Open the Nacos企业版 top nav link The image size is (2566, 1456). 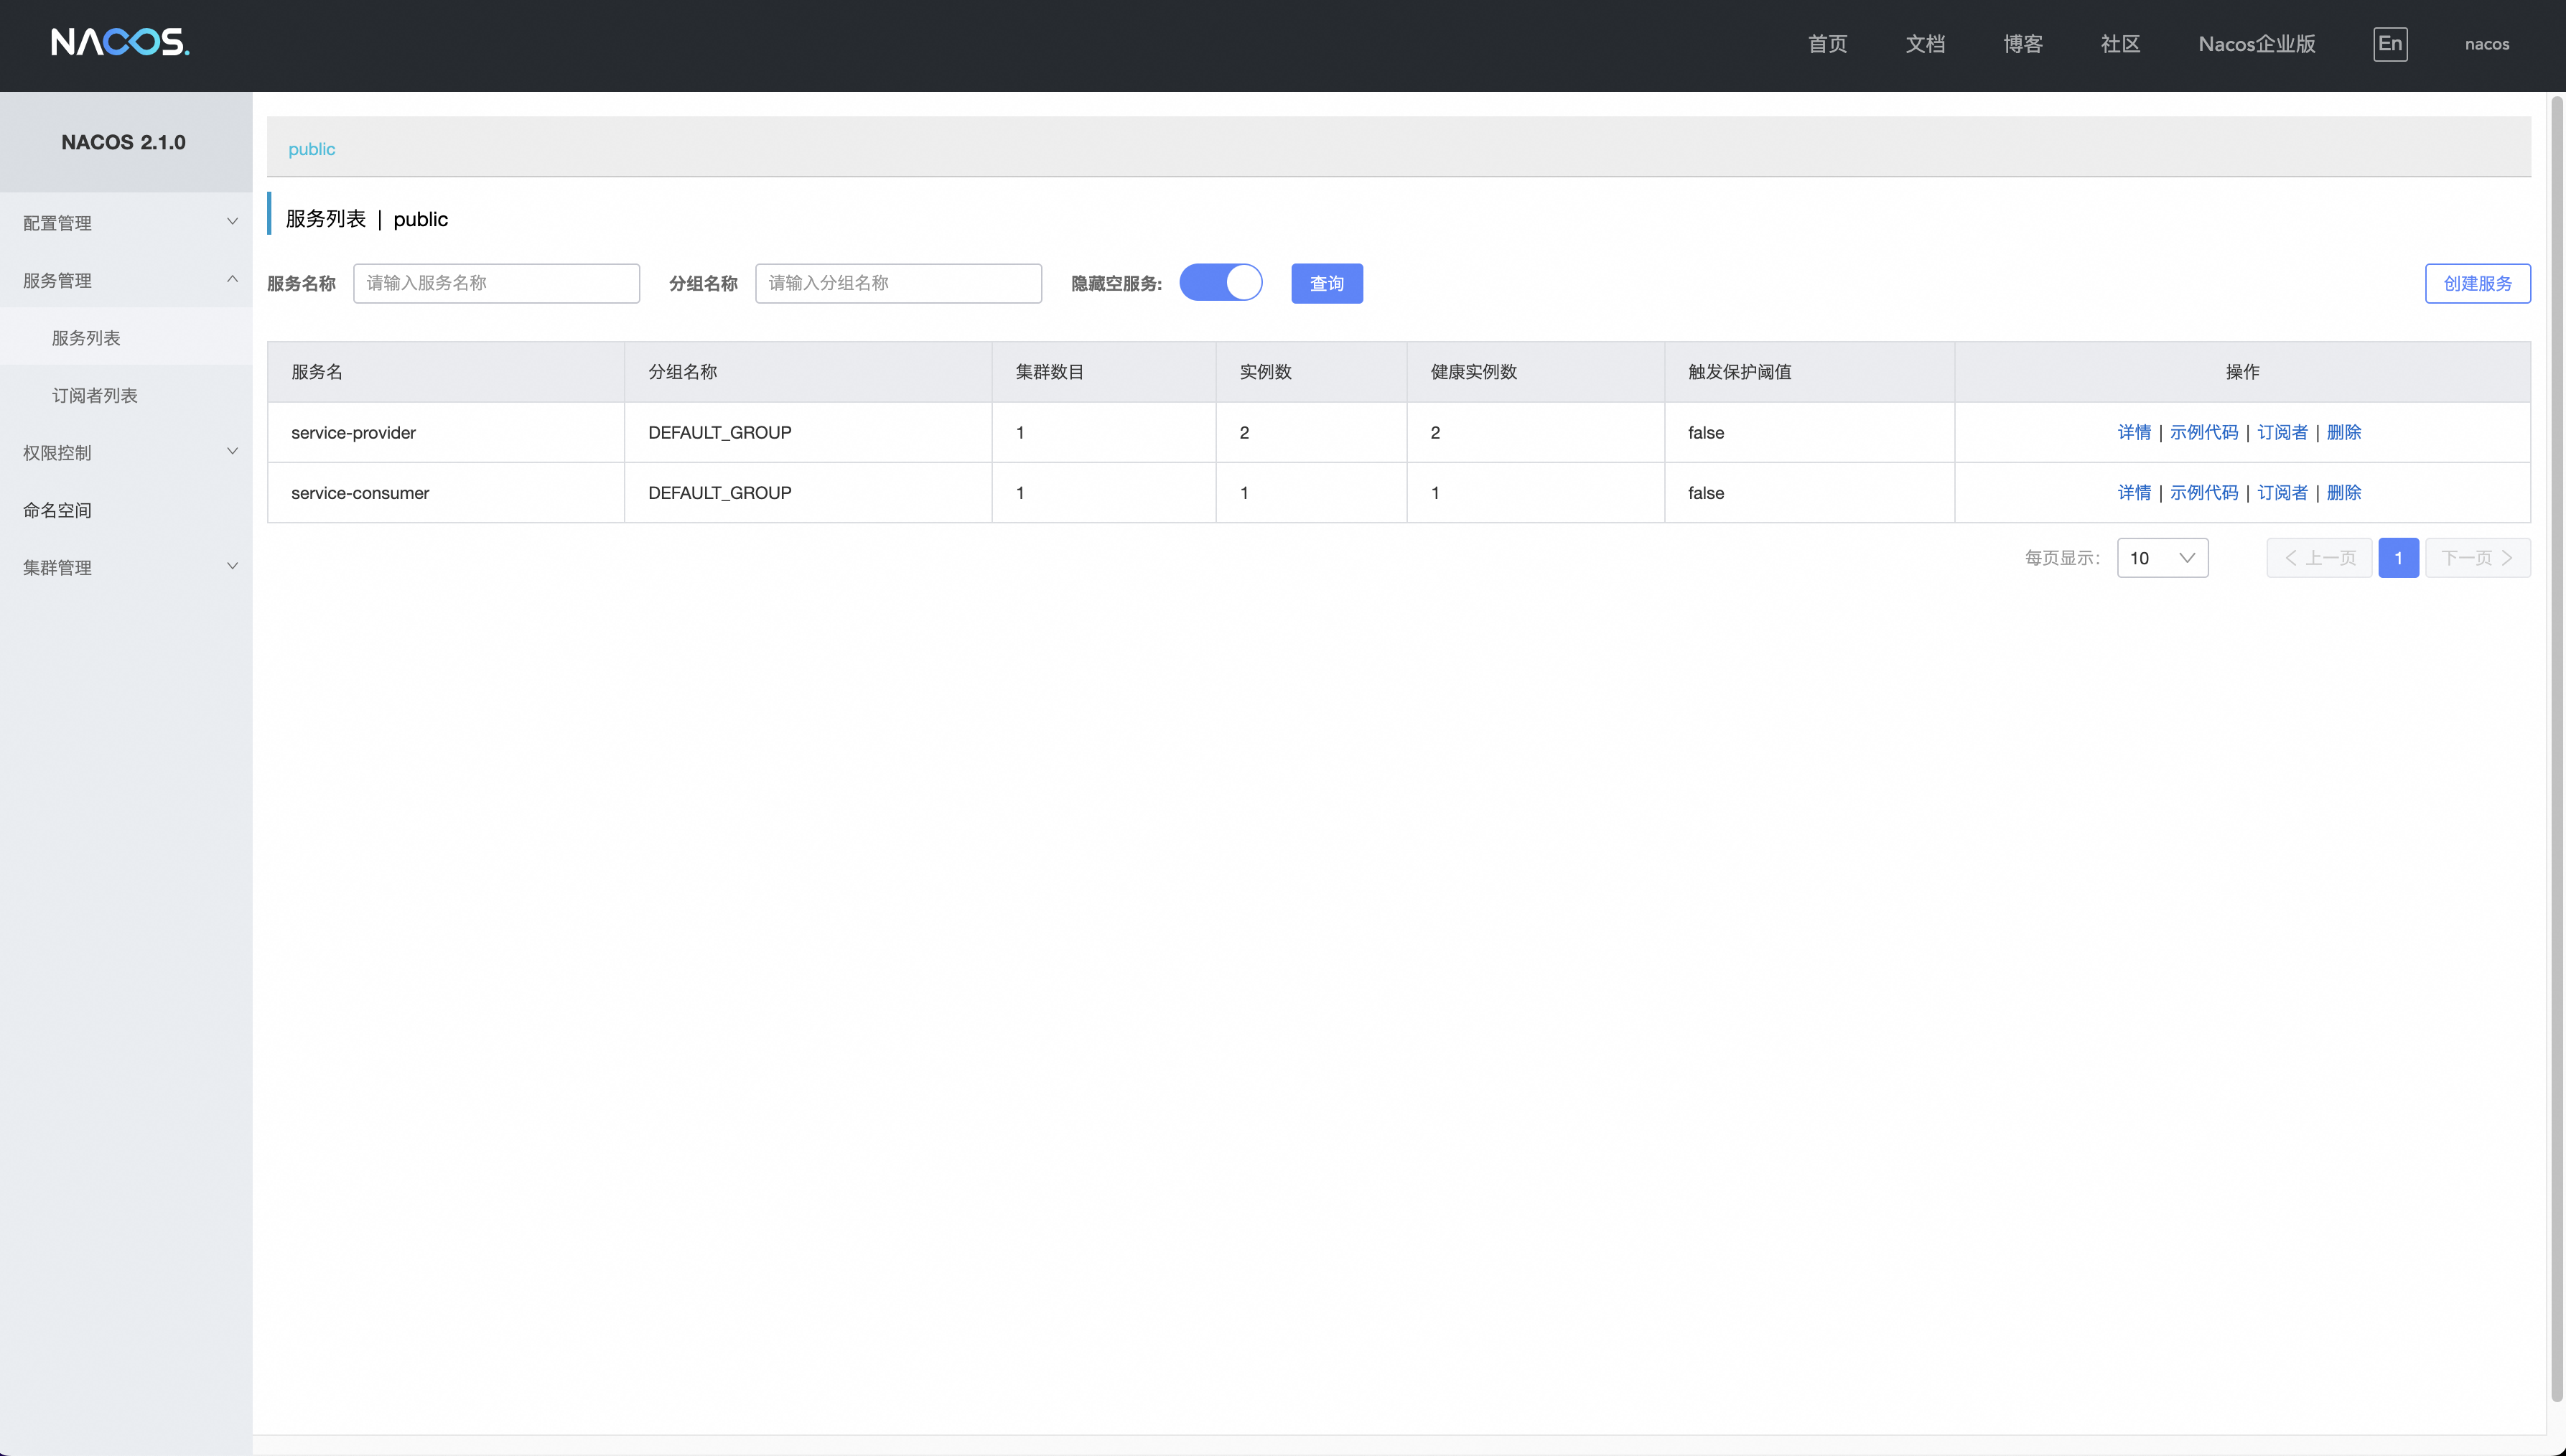click(x=2256, y=44)
